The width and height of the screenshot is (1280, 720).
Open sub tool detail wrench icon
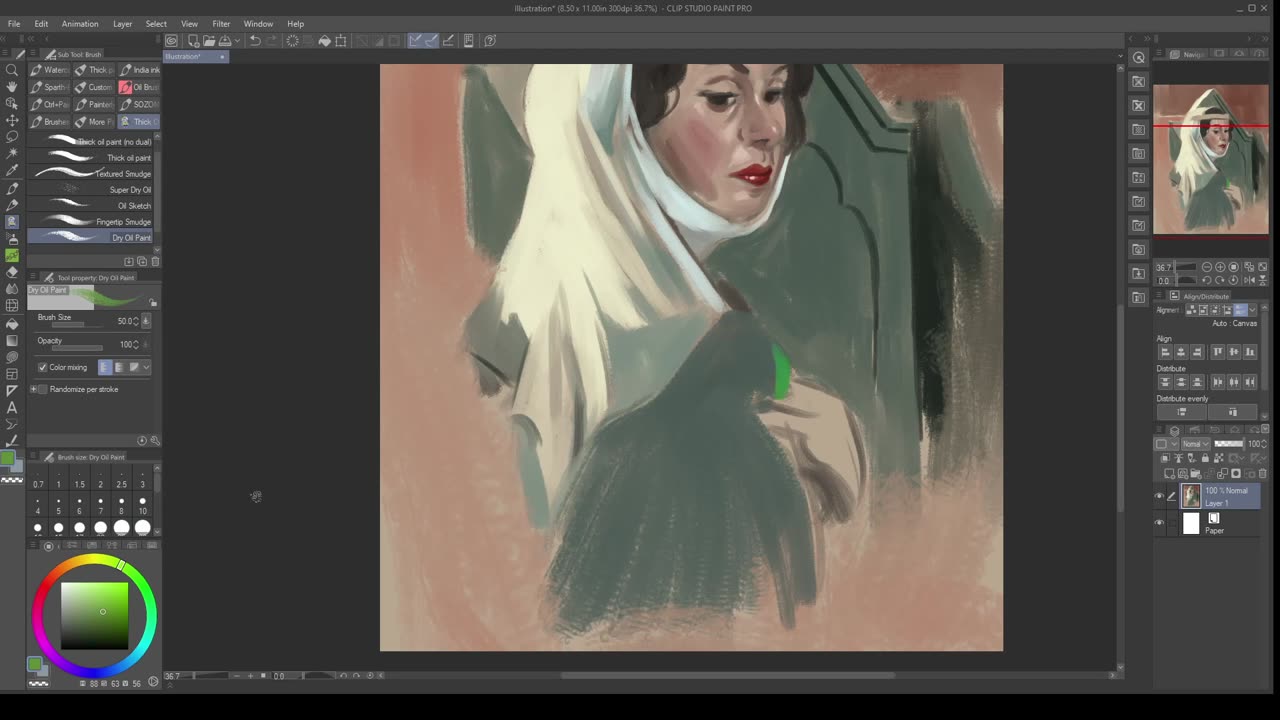coord(154,440)
